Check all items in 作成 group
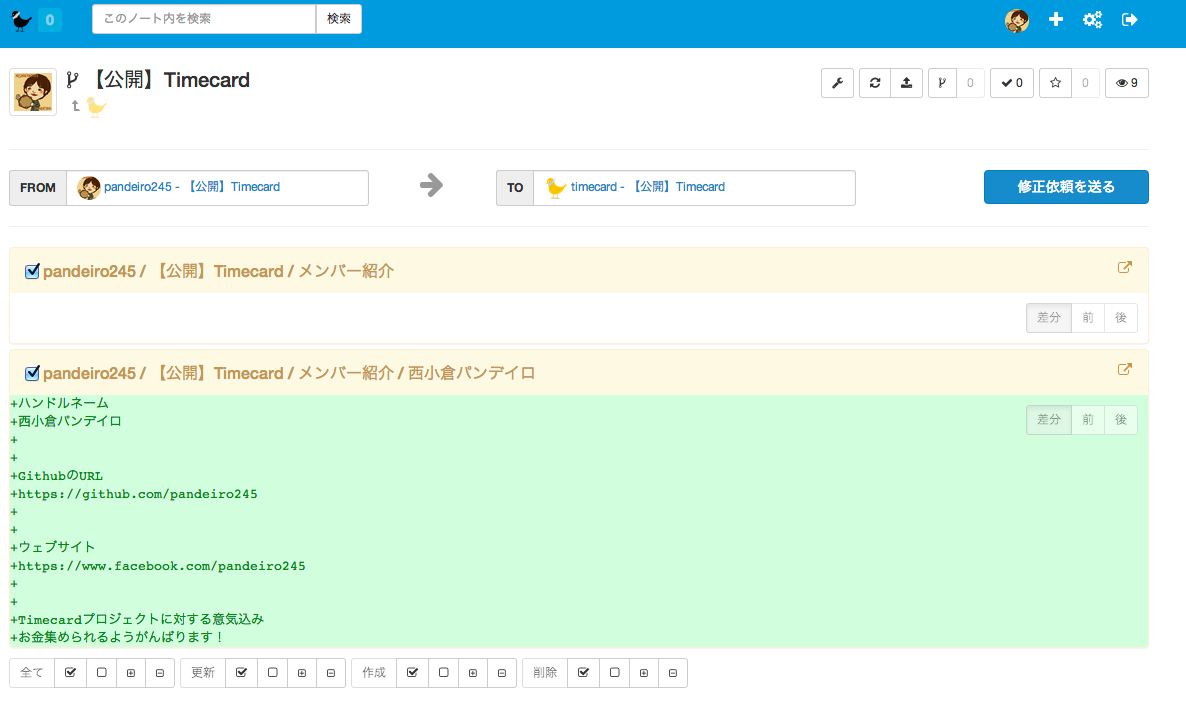 (412, 673)
